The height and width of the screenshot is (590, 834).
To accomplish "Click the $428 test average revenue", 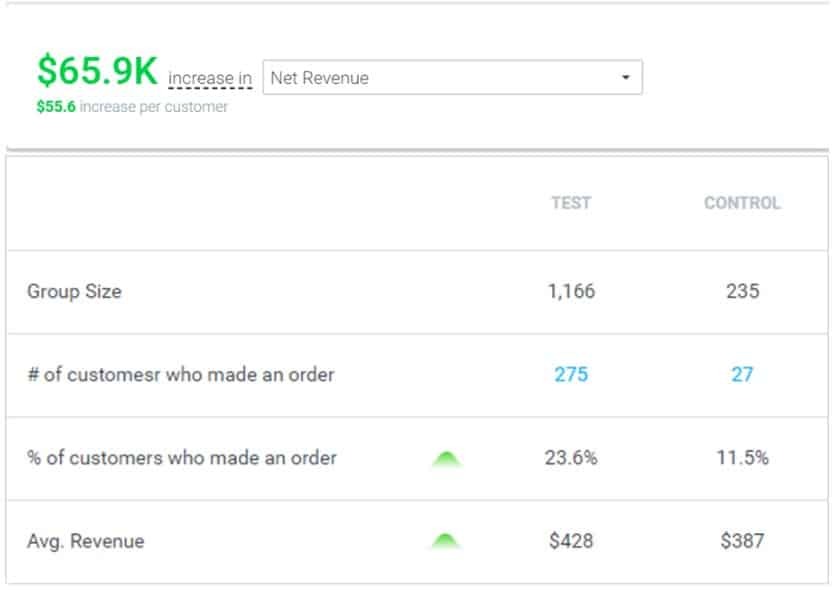I will [x=571, y=541].
